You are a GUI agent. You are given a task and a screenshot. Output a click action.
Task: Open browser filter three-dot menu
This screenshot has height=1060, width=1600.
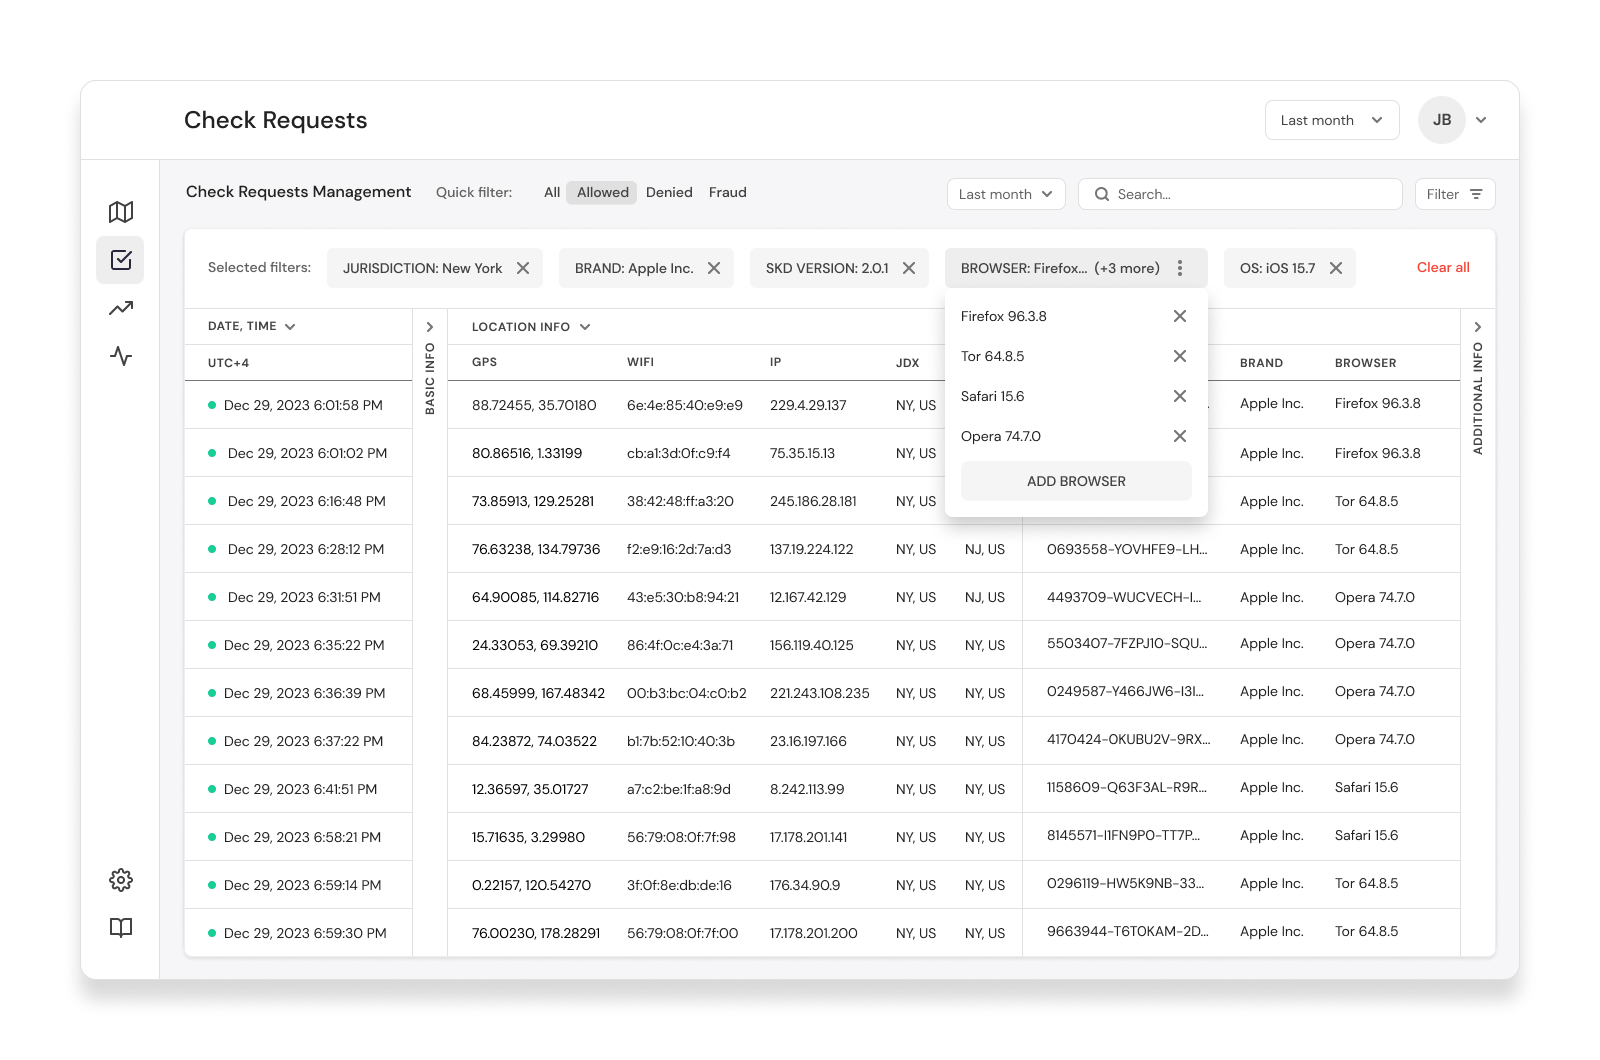tap(1180, 268)
